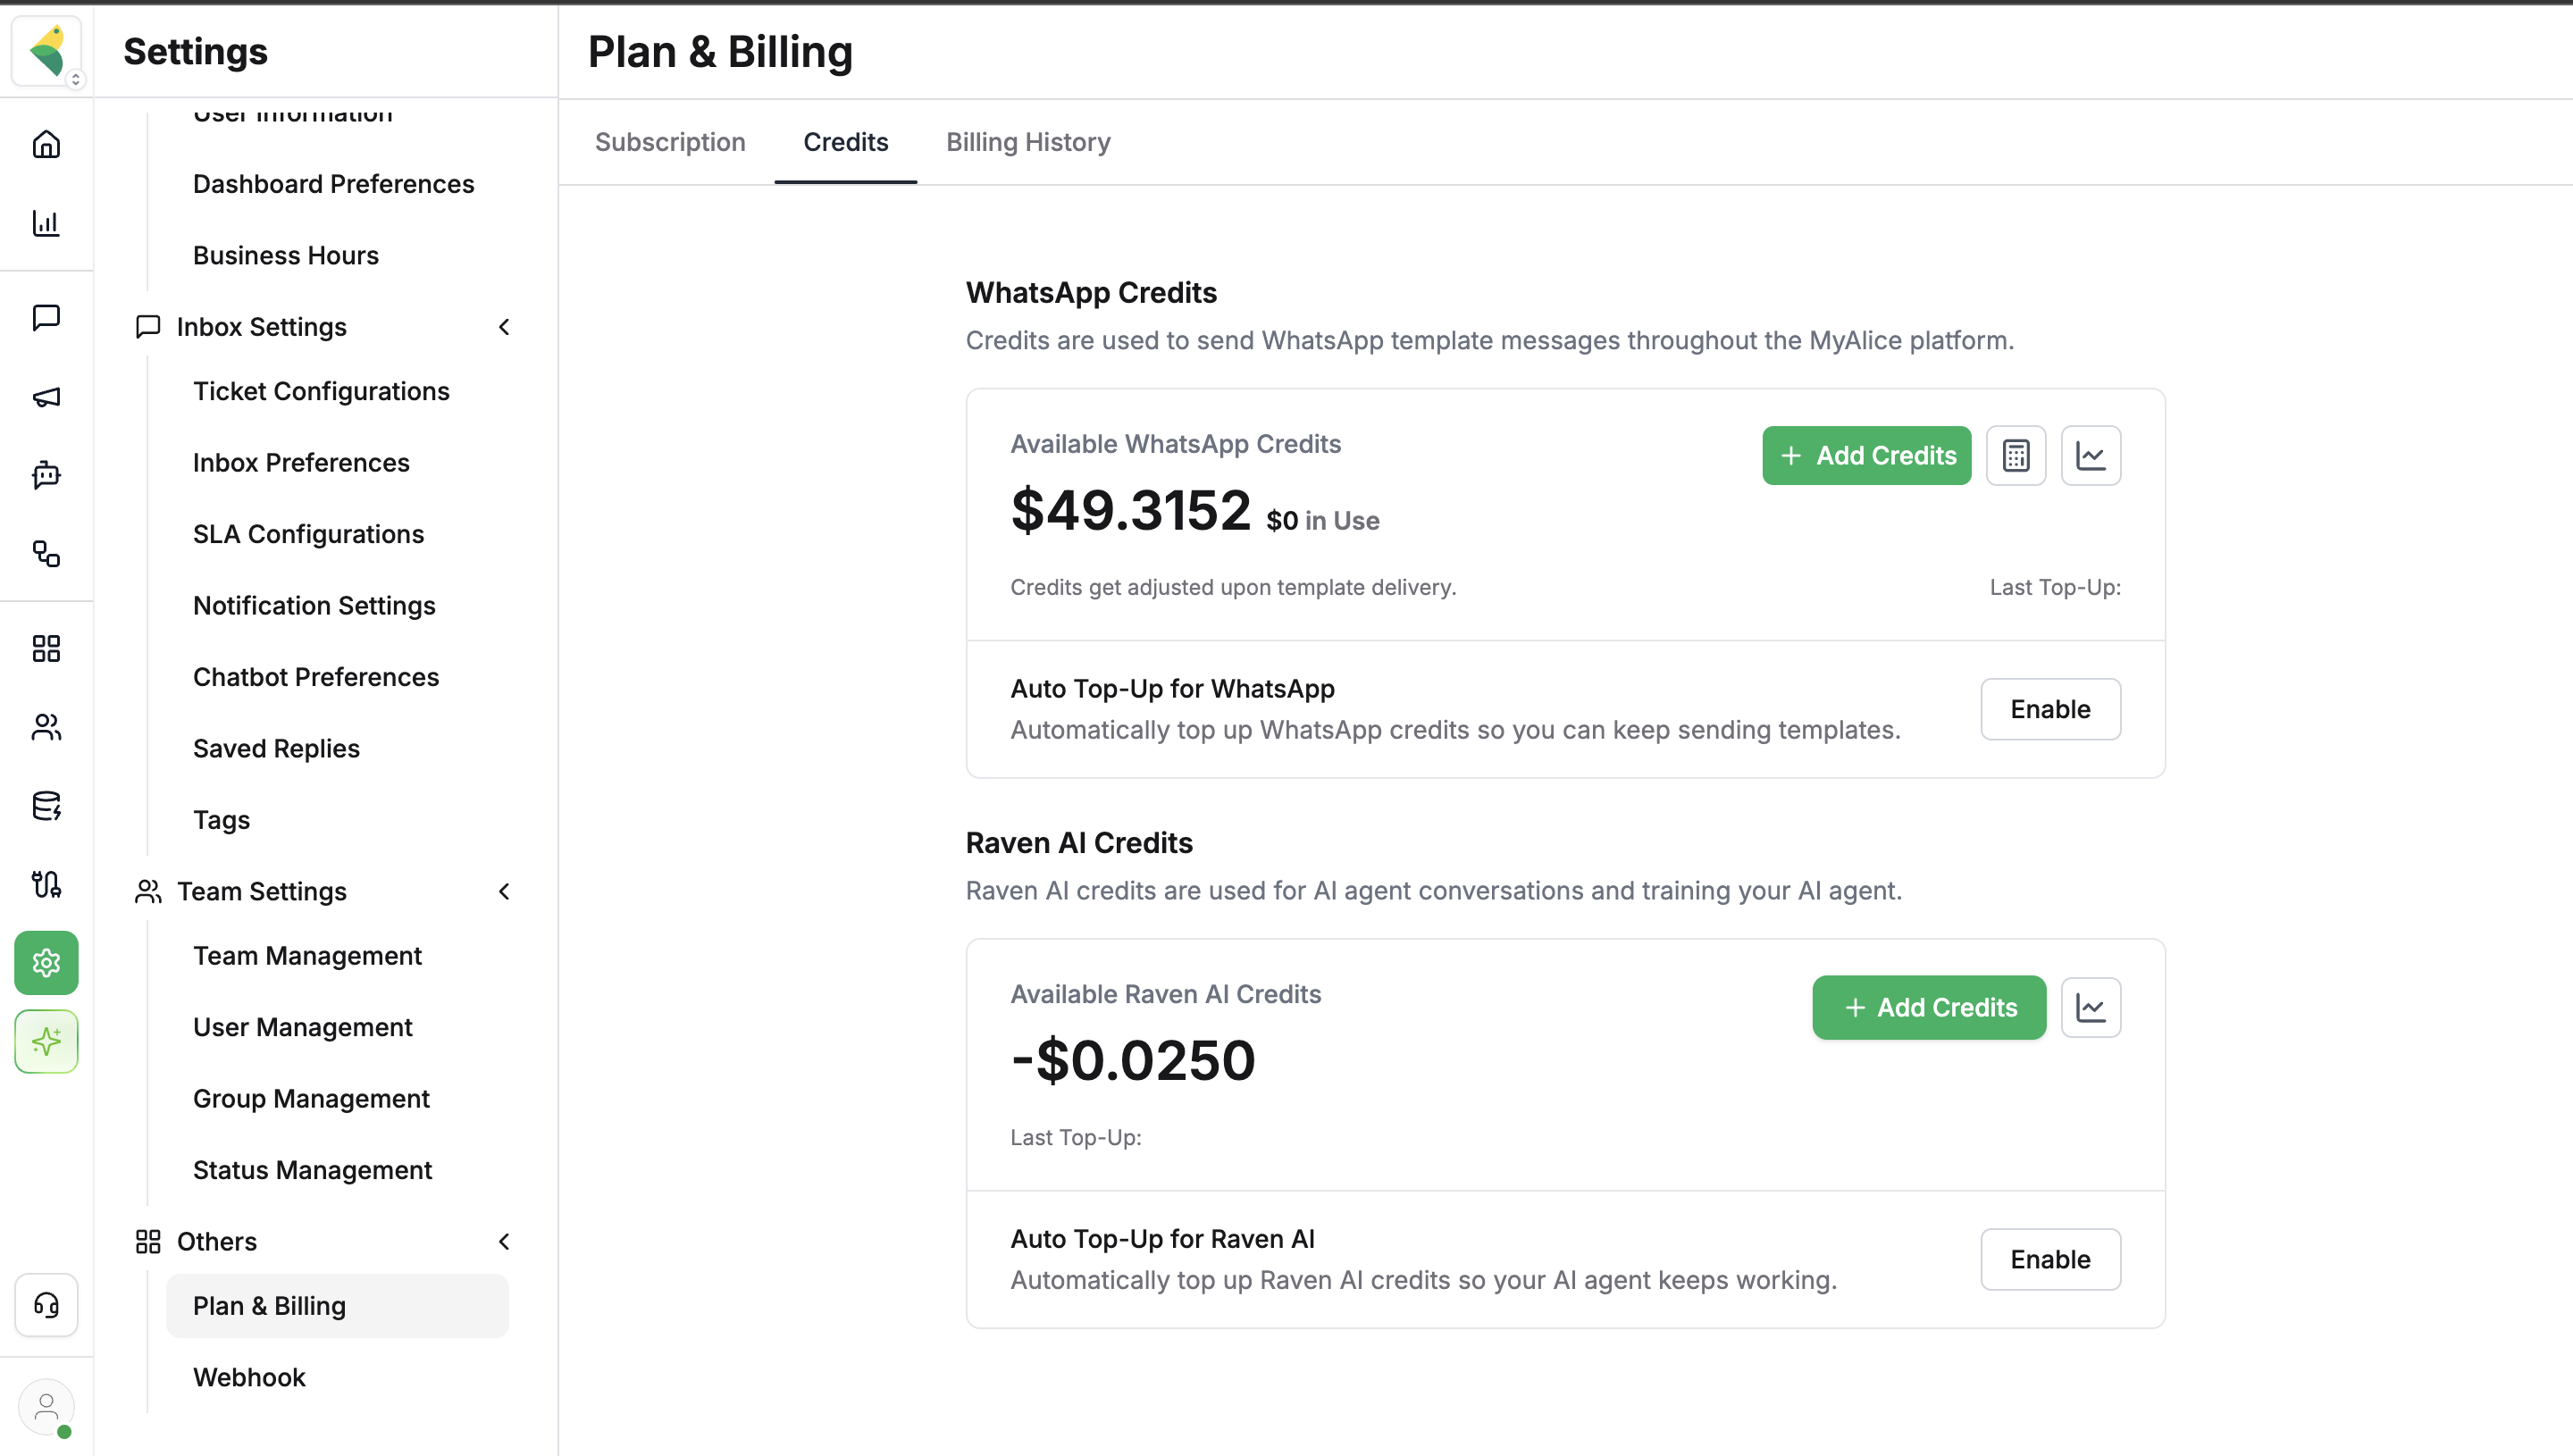Open the workspace switcher arrows on logo
The height and width of the screenshot is (1456, 2573).
click(75, 79)
